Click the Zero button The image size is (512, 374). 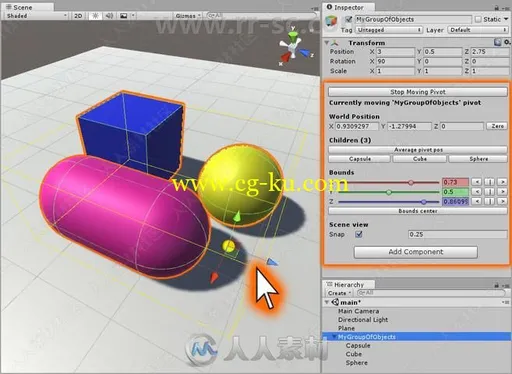pos(497,126)
